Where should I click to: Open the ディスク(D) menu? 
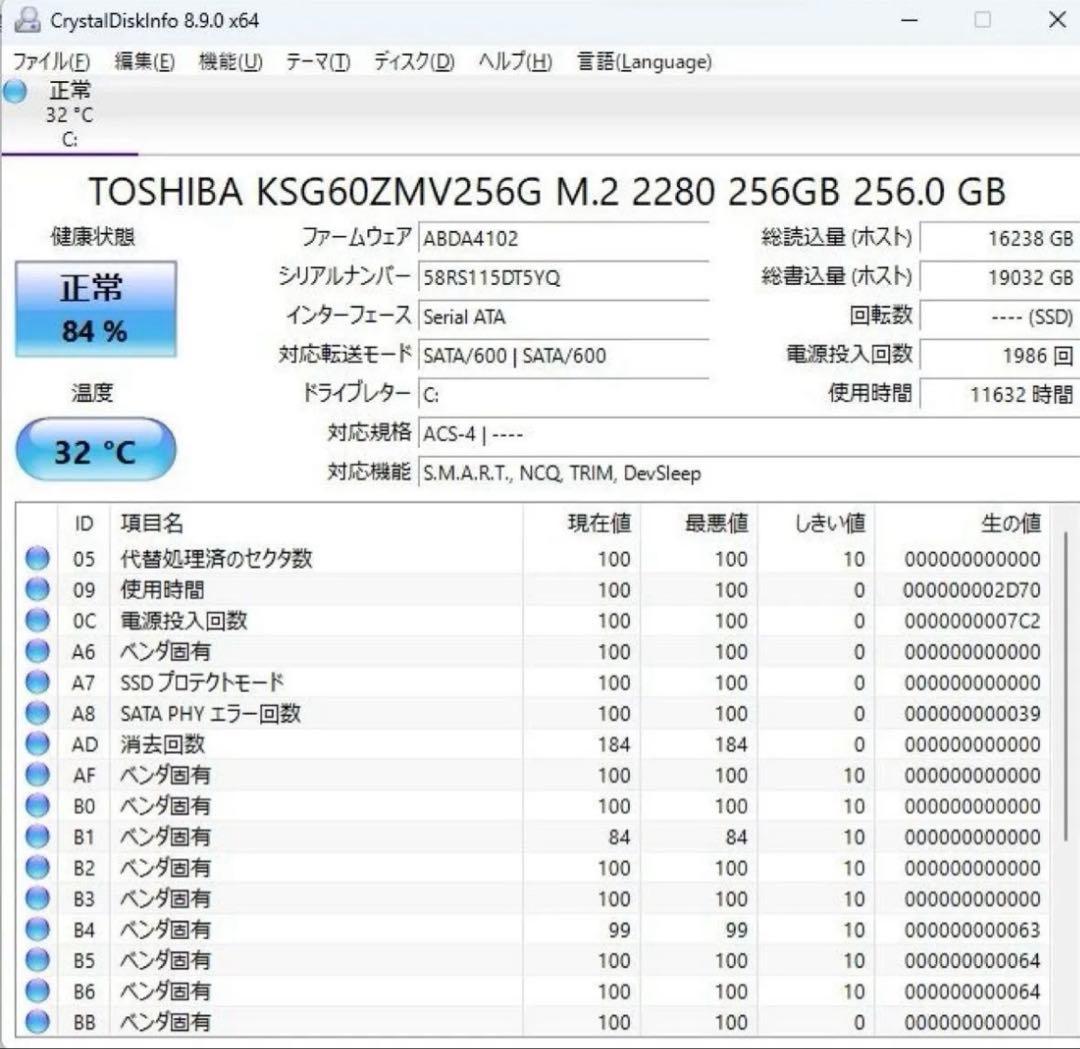(x=414, y=62)
